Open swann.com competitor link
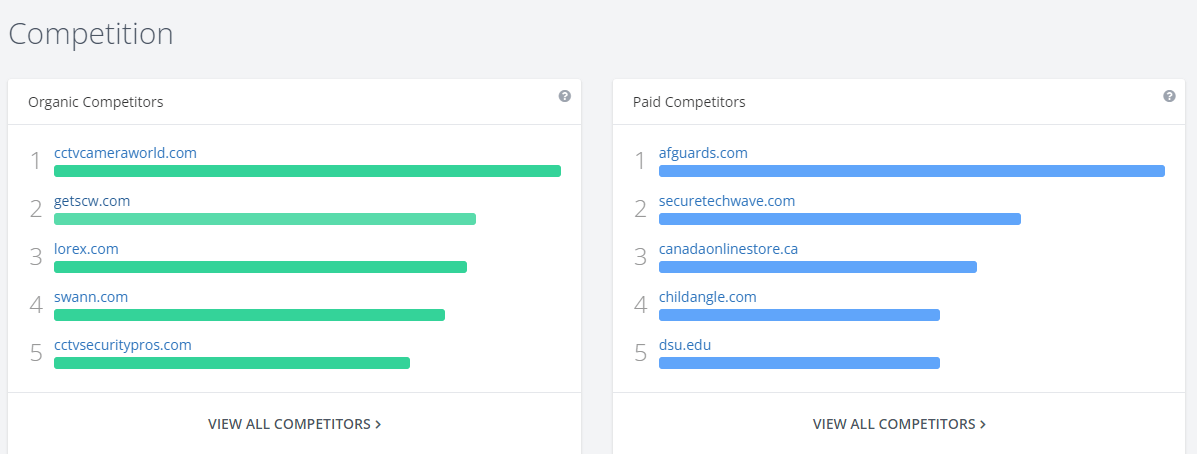1197x454 pixels. (91, 297)
